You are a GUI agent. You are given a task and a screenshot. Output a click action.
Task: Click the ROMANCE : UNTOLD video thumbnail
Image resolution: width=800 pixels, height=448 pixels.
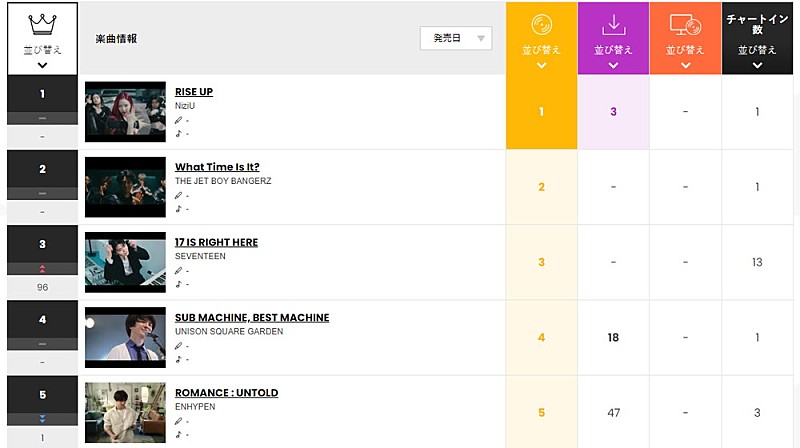coord(125,412)
